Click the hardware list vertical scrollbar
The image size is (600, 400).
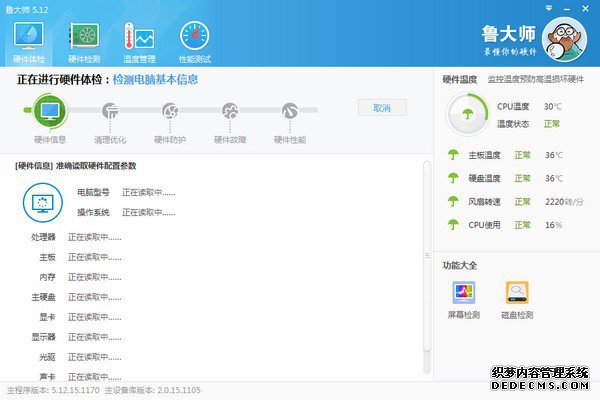click(x=427, y=256)
